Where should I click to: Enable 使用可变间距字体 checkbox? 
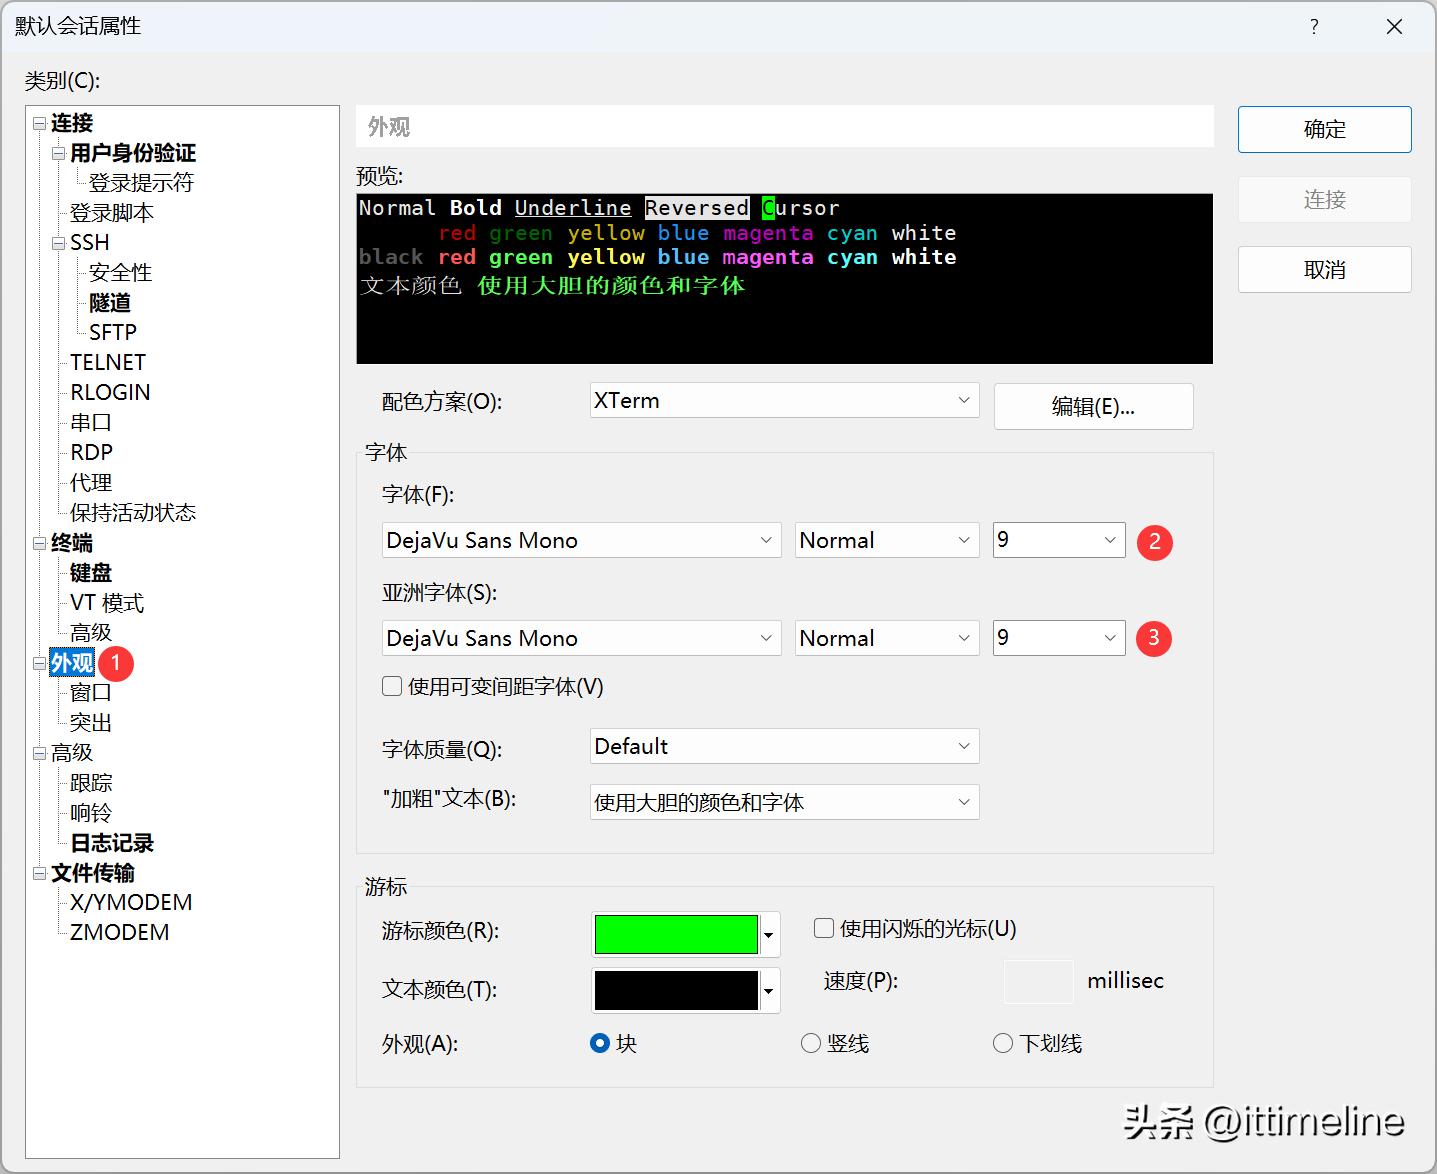pos(393,687)
